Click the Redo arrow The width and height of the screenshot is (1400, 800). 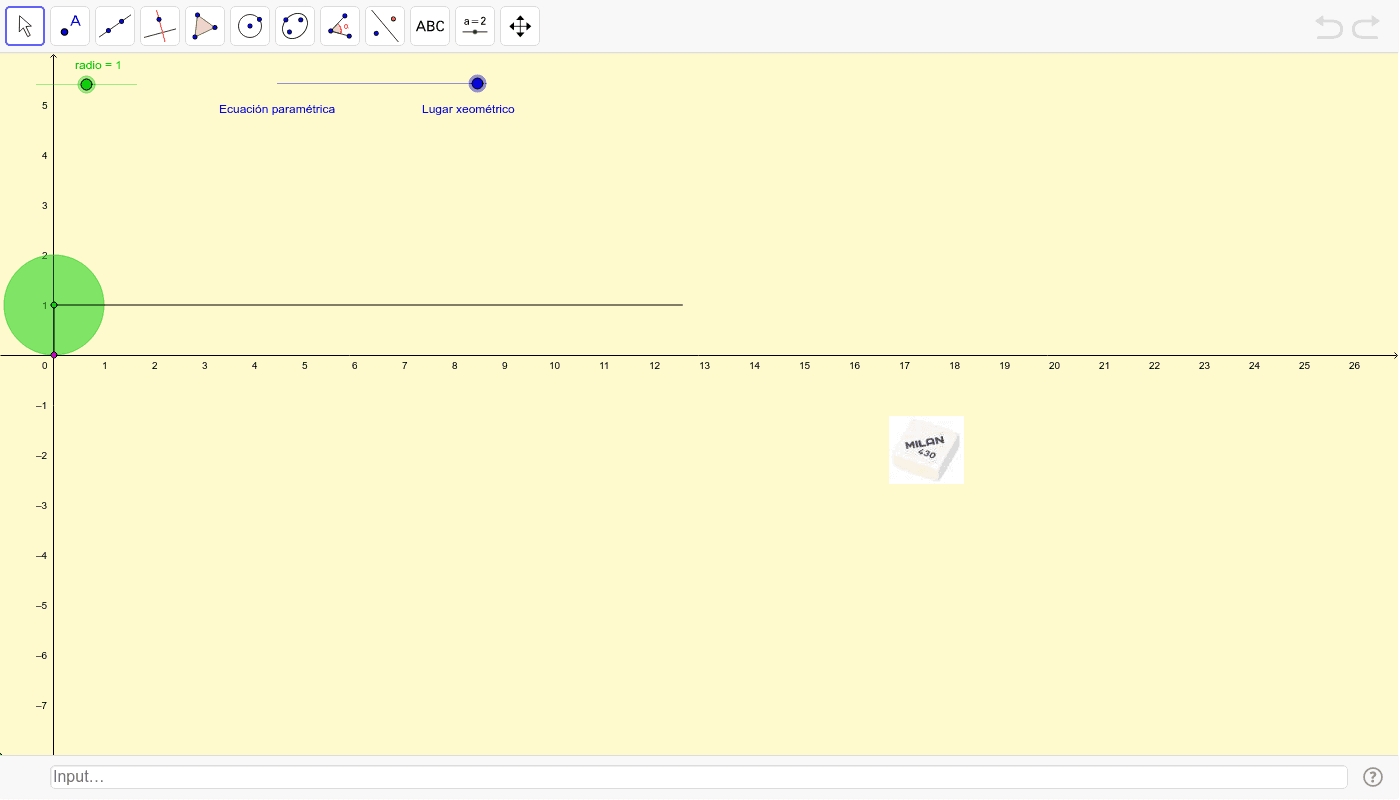(x=1366, y=27)
